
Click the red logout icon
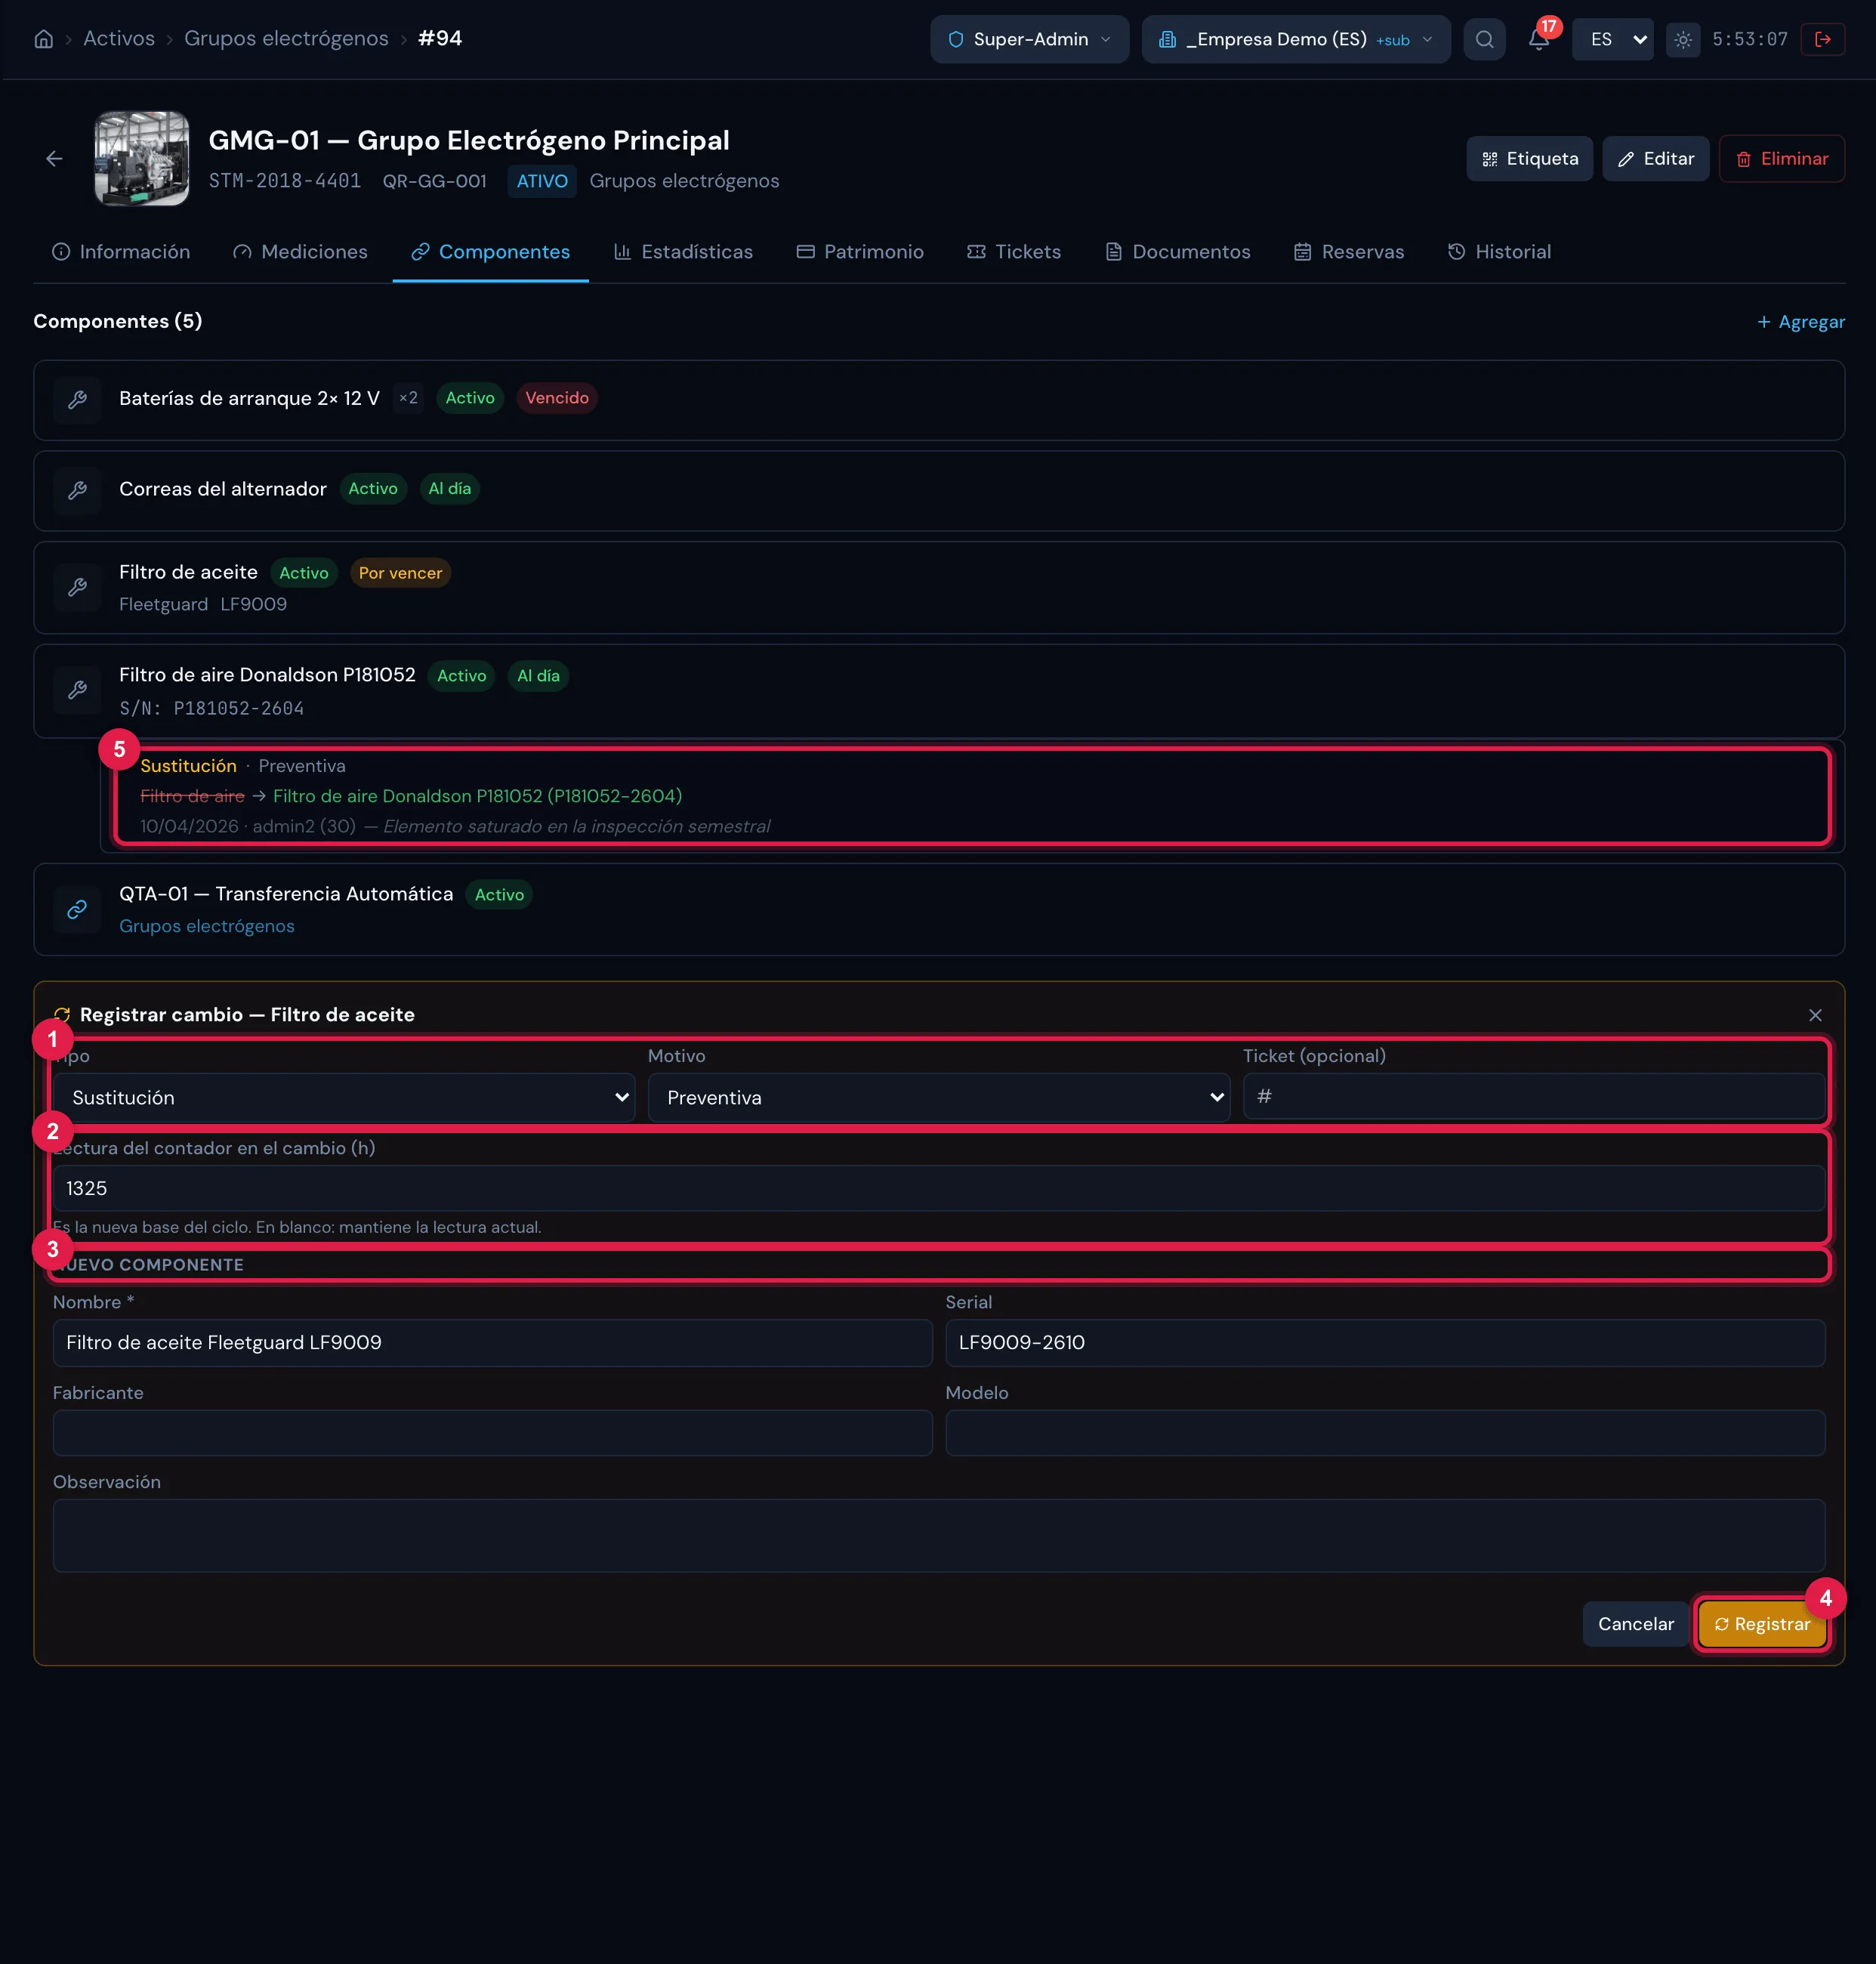(x=1822, y=39)
